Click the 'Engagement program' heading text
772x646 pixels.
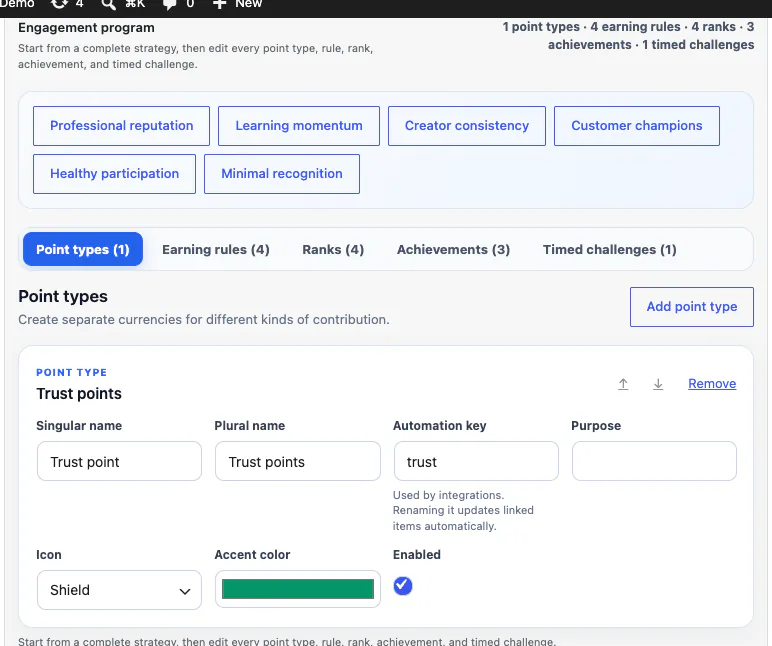pos(86,28)
